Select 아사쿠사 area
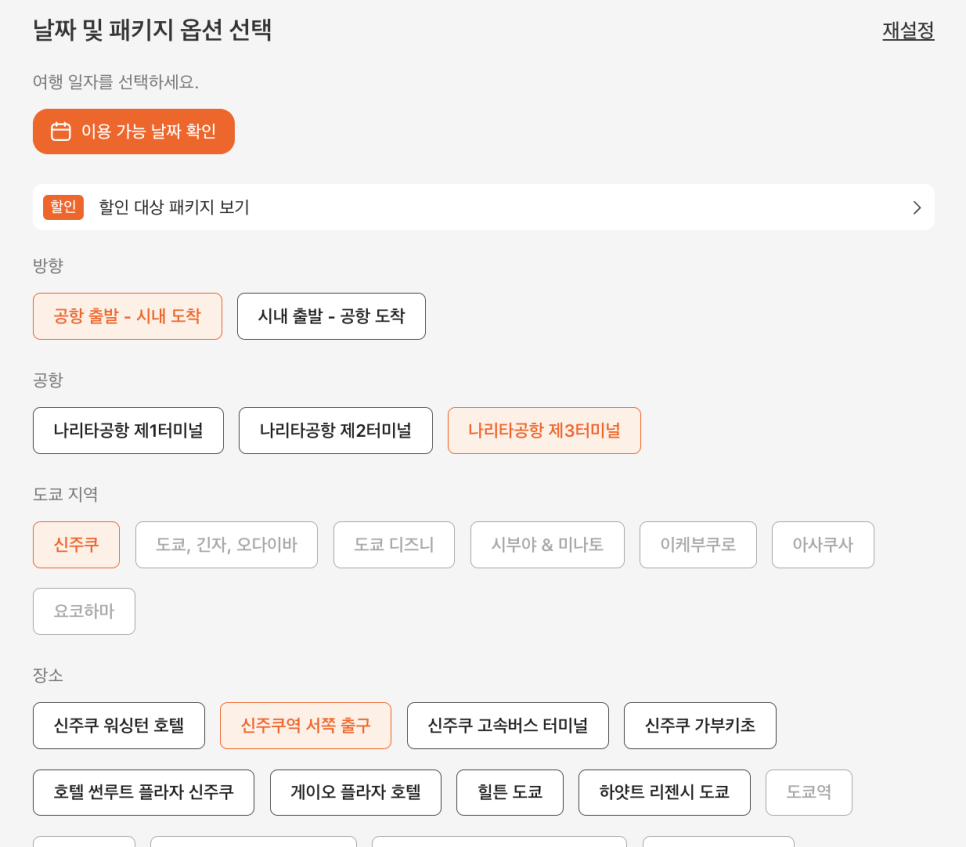 823,545
